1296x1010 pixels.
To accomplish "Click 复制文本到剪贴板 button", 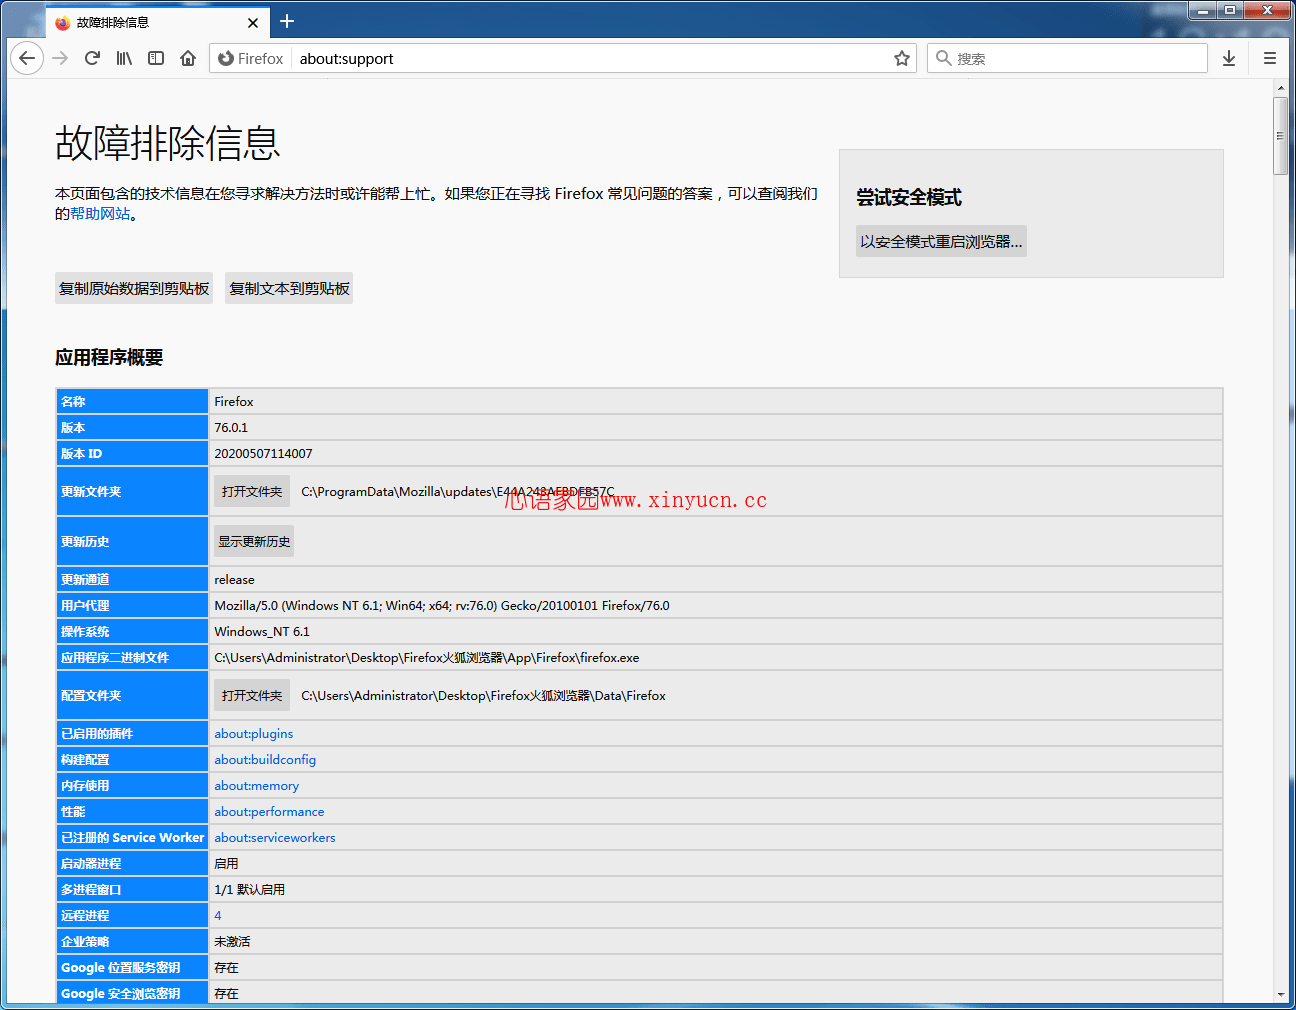I will coord(289,288).
